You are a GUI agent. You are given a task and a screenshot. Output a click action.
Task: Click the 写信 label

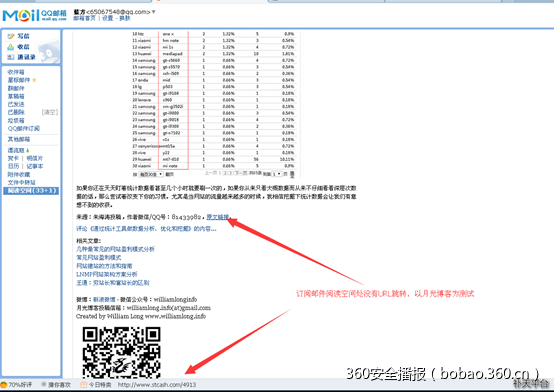click(x=24, y=36)
